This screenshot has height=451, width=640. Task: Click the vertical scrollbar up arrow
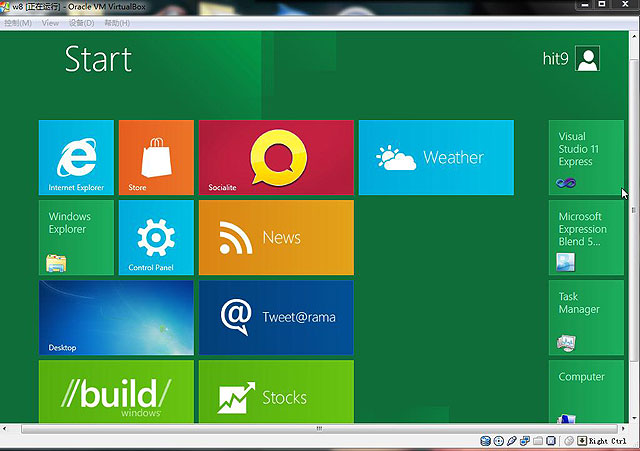coord(634,37)
